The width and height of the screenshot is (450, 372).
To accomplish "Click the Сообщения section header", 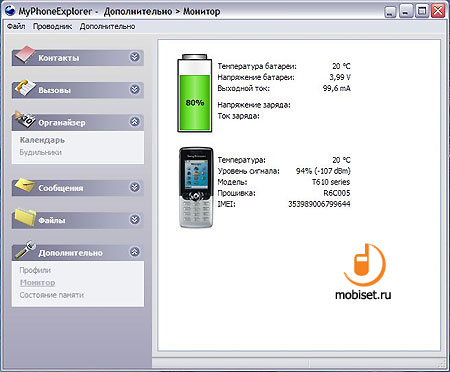I will 78,188.
